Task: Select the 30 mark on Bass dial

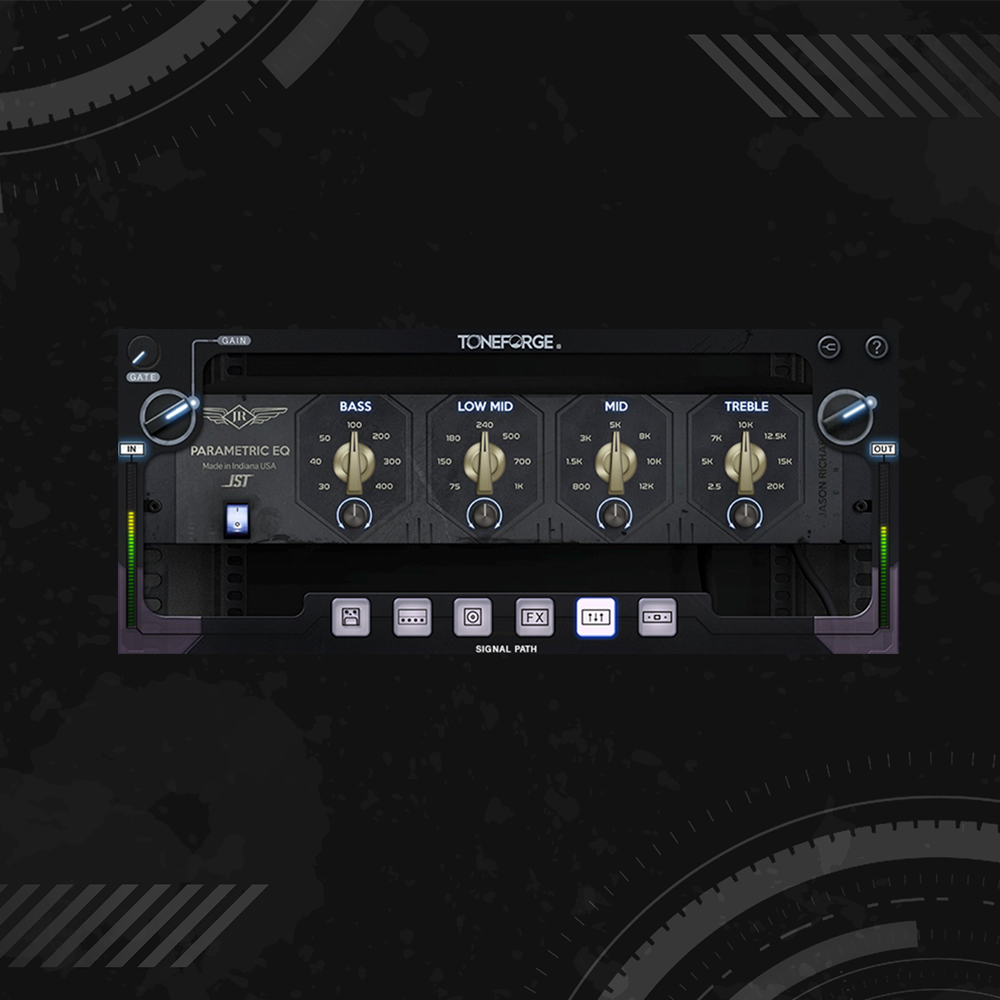Action: [x=324, y=487]
